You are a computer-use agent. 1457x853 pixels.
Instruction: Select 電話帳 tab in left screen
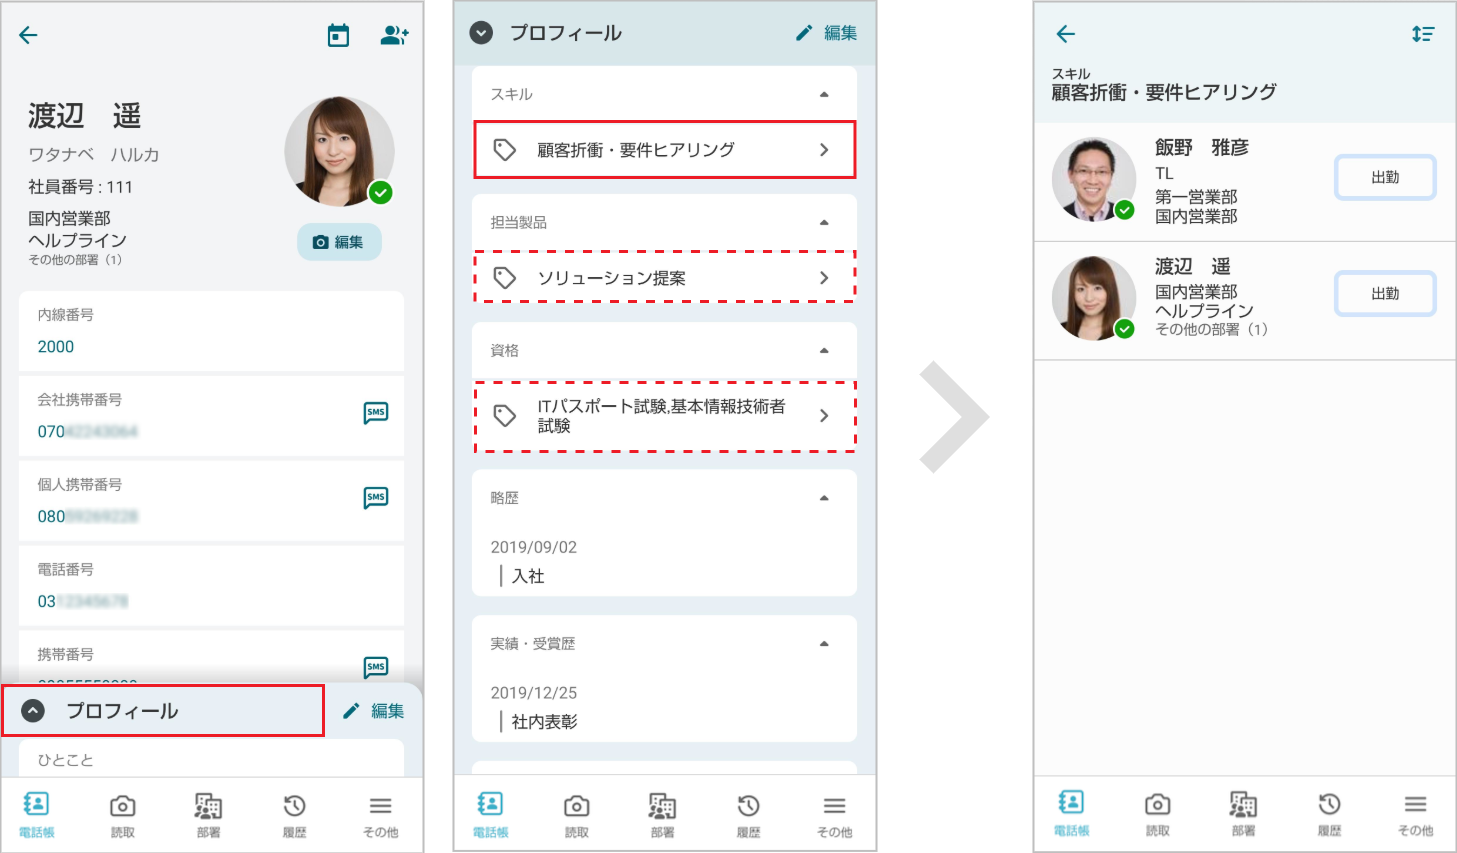(37, 814)
